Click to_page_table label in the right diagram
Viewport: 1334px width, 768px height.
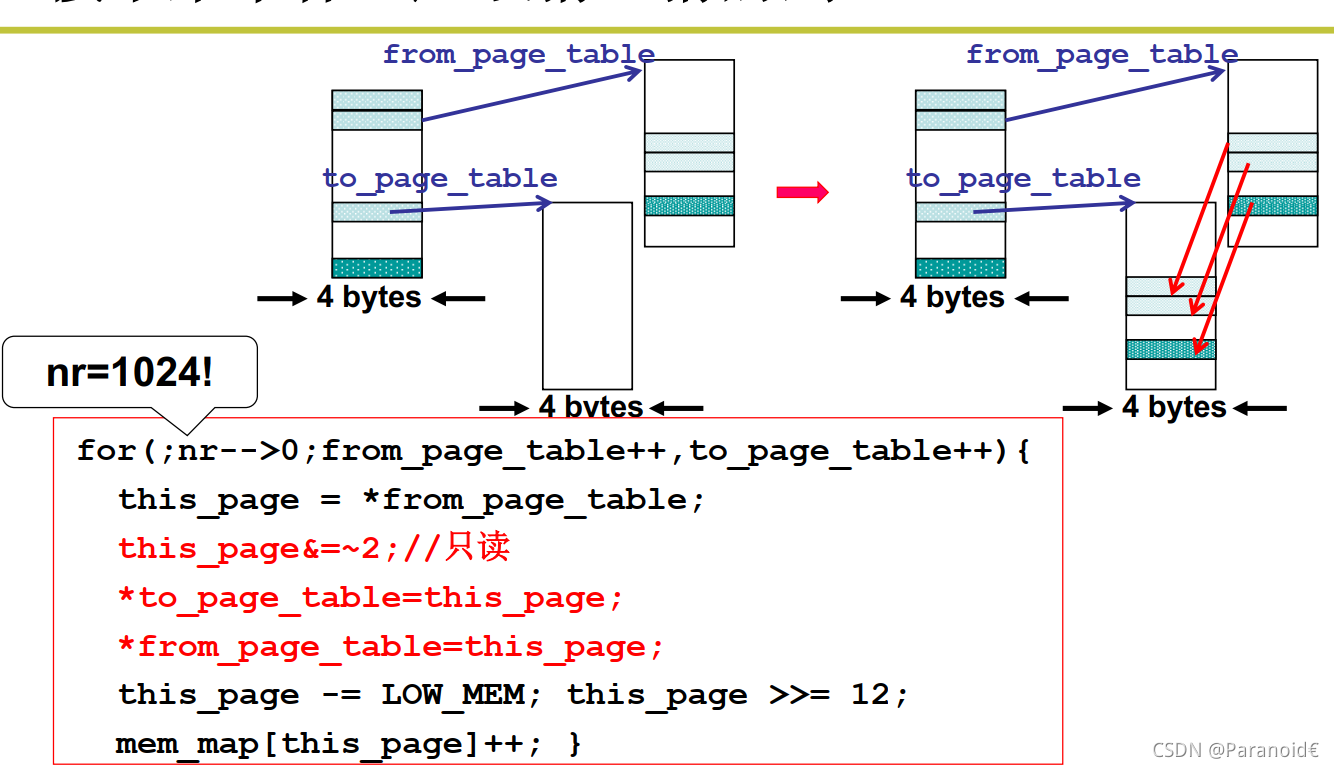[x=1023, y=179]
